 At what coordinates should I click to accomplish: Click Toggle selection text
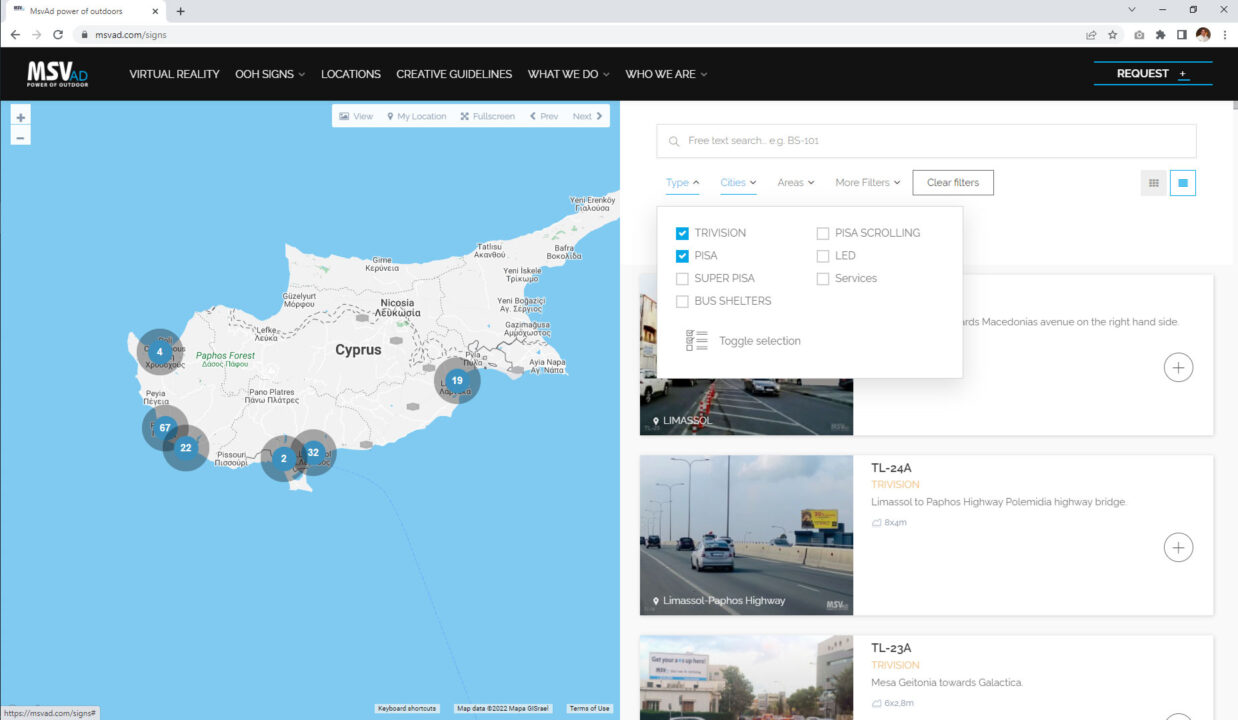(760, 341)
